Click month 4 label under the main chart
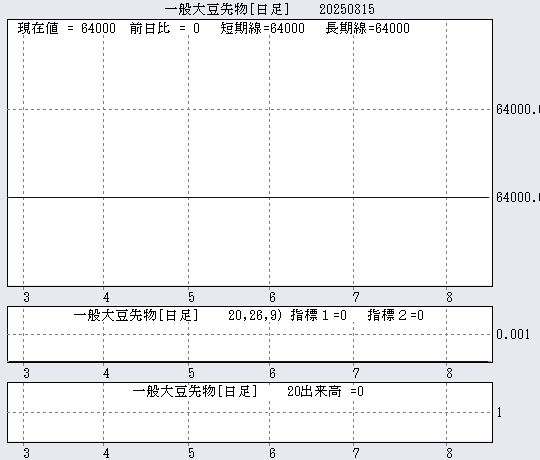 pyautogui.click(x=106, y=297)
